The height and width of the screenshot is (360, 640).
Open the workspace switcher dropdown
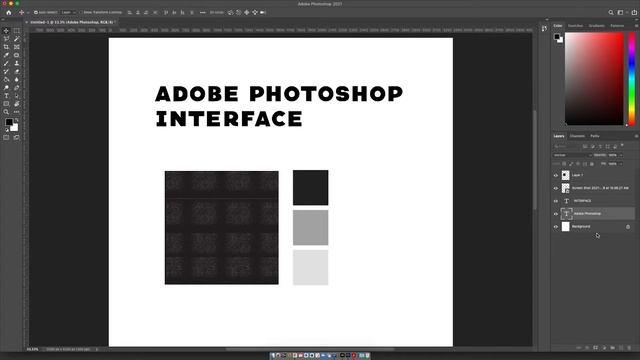621,13
